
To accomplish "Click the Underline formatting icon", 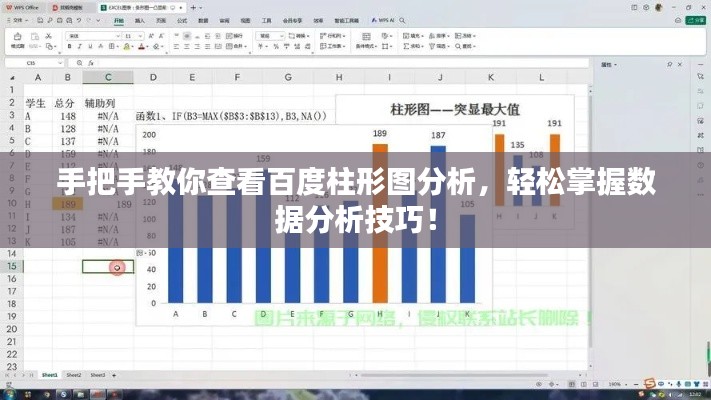I will pos(91,47).
